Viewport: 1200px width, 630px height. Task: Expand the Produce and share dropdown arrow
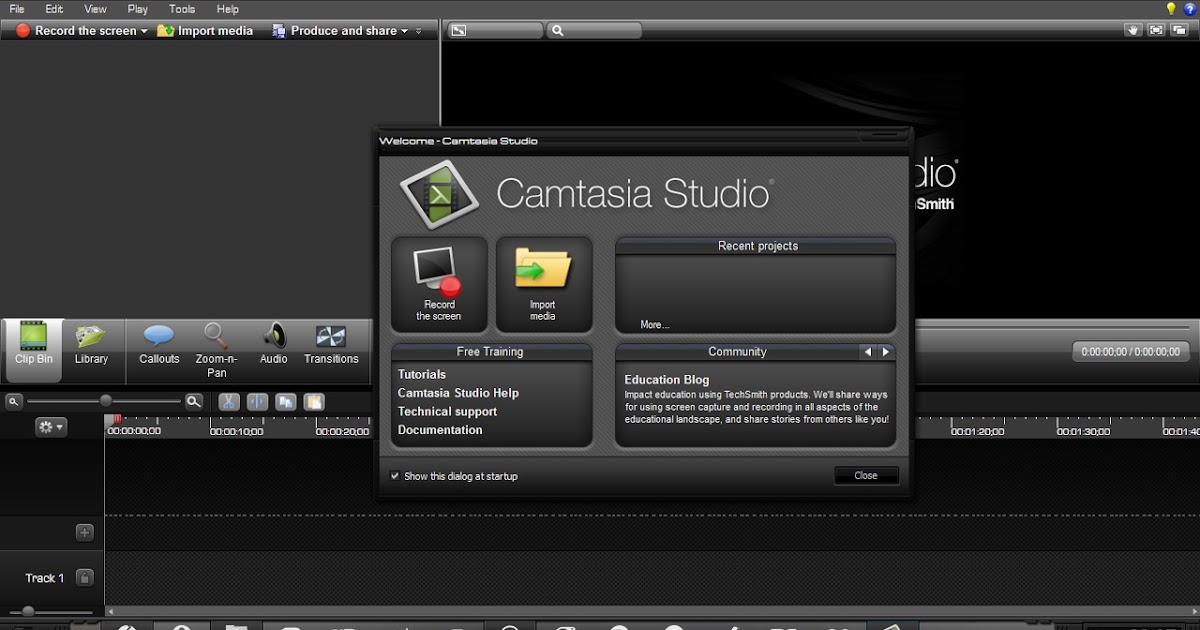coord(405,31)
